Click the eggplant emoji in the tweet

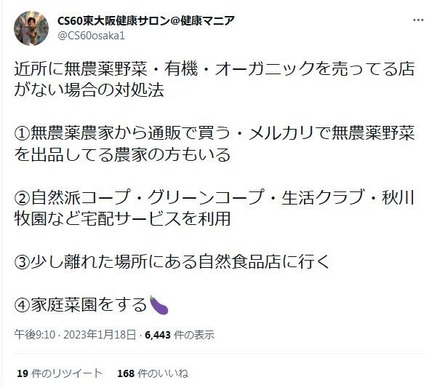click(x=158, y=305)
